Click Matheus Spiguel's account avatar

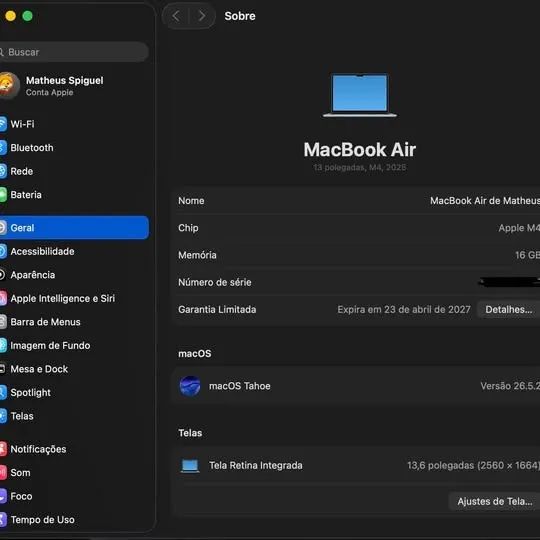coord(9,85)
